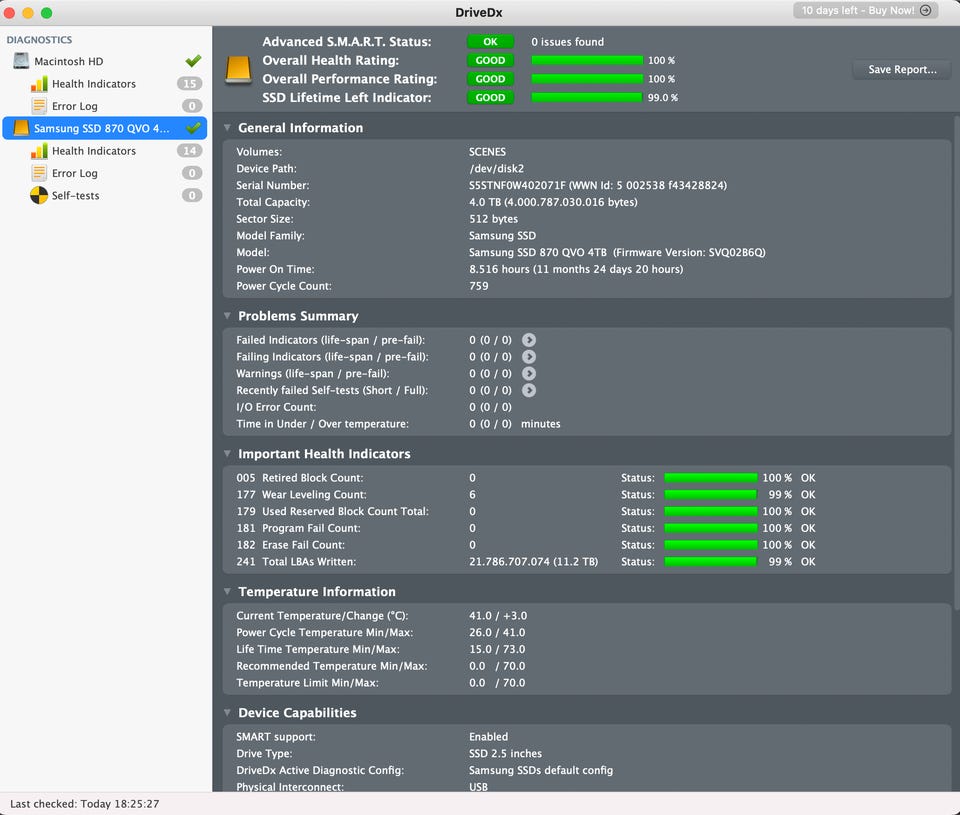Collapse the Temperature Information section

(228, 592)
